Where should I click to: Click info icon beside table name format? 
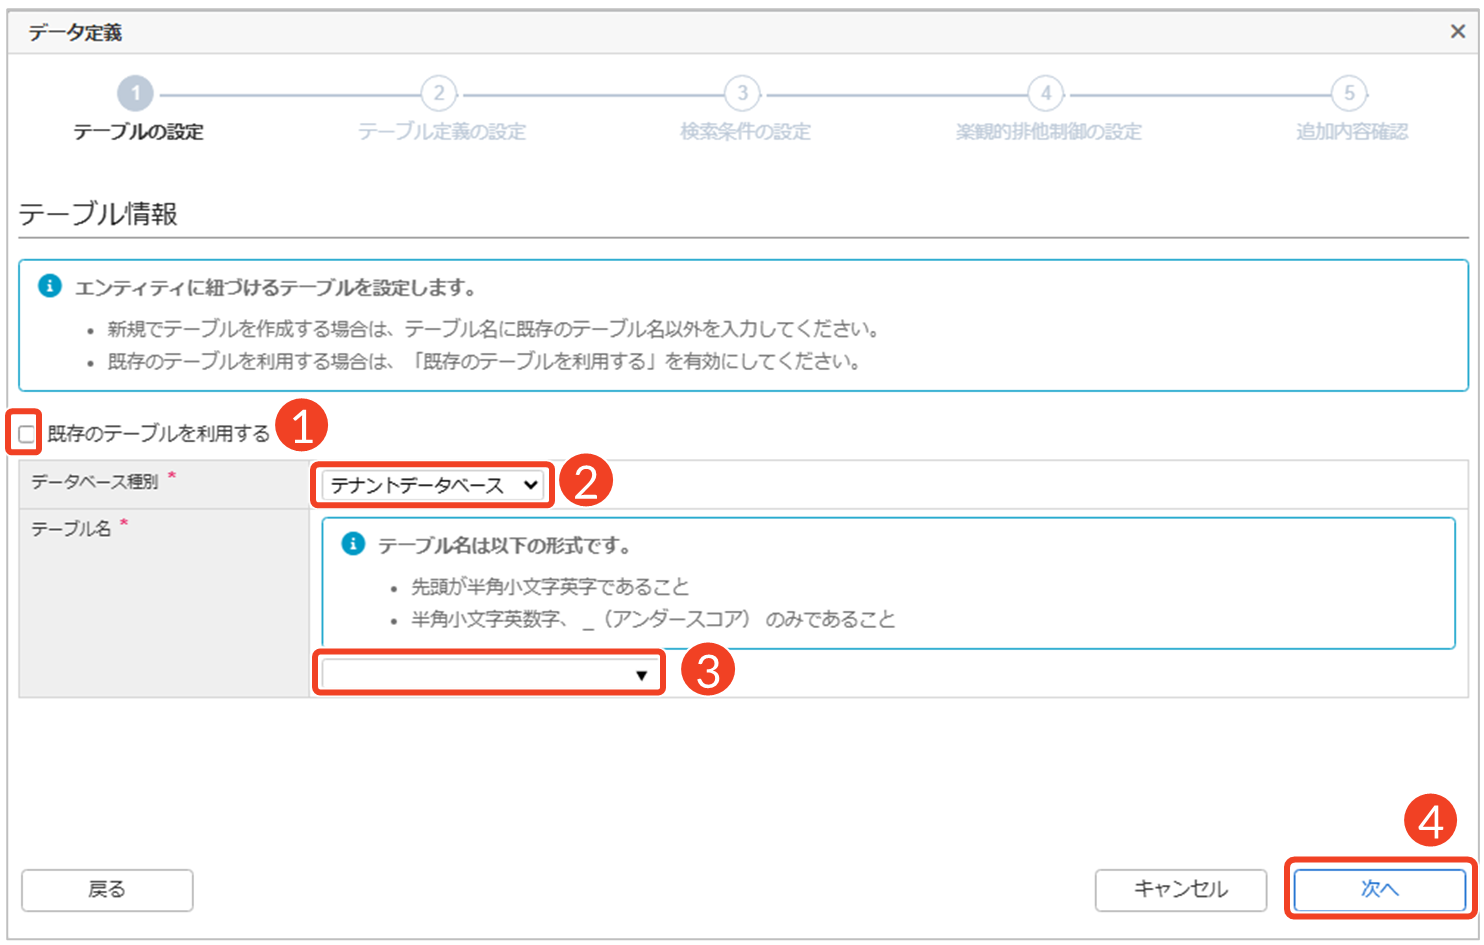[353, 544]
